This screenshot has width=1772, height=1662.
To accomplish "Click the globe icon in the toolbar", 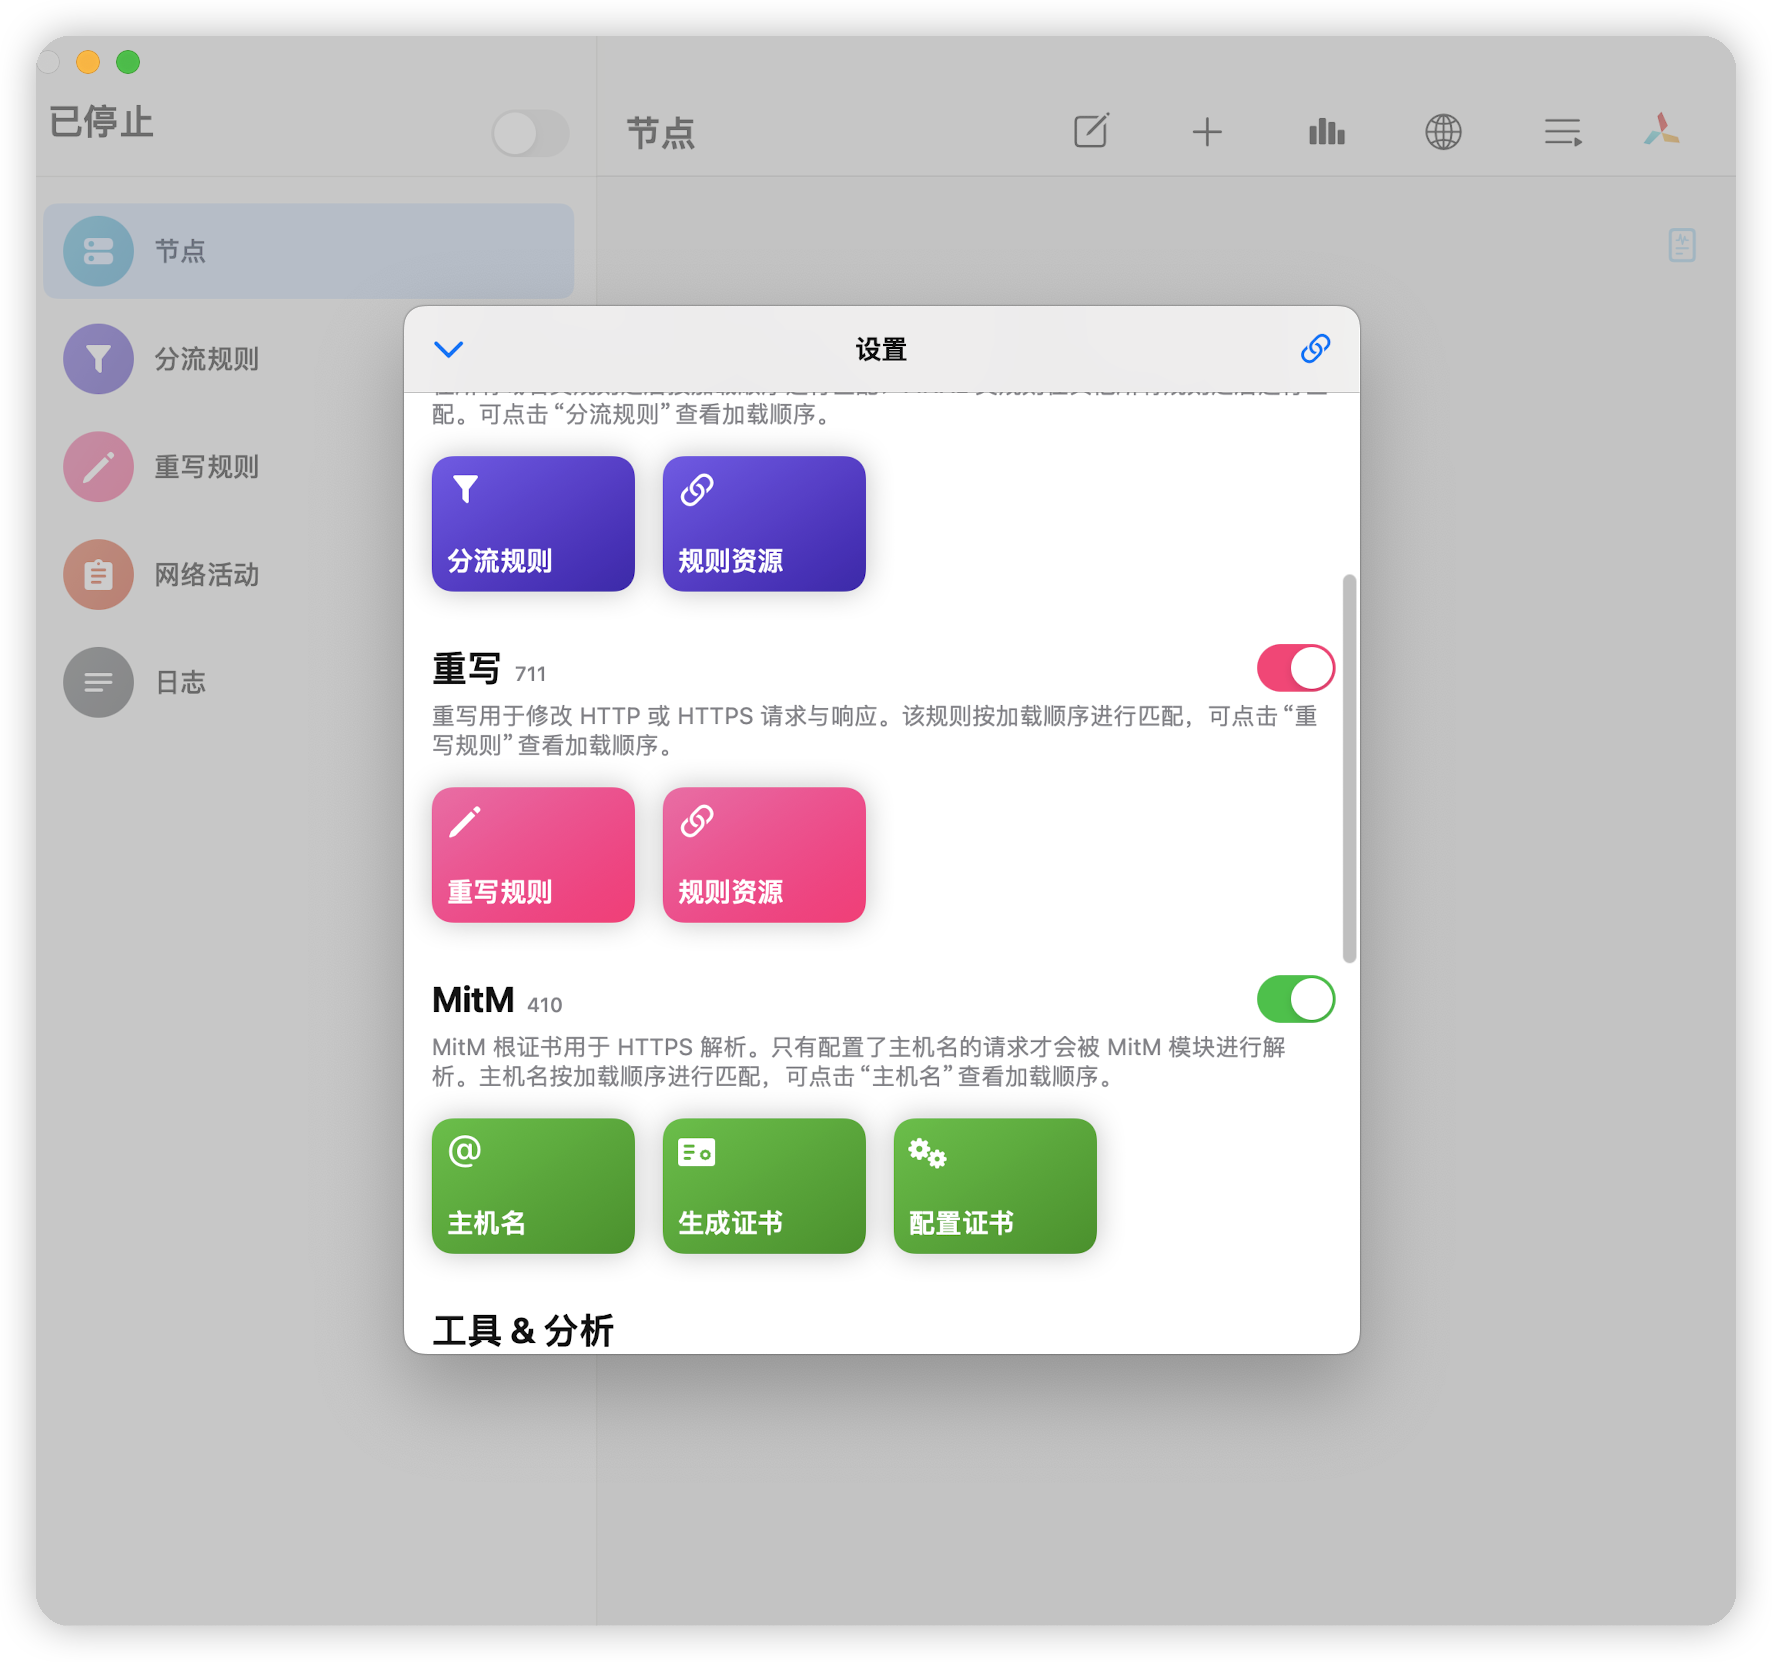I will [x=1443, y=131].
